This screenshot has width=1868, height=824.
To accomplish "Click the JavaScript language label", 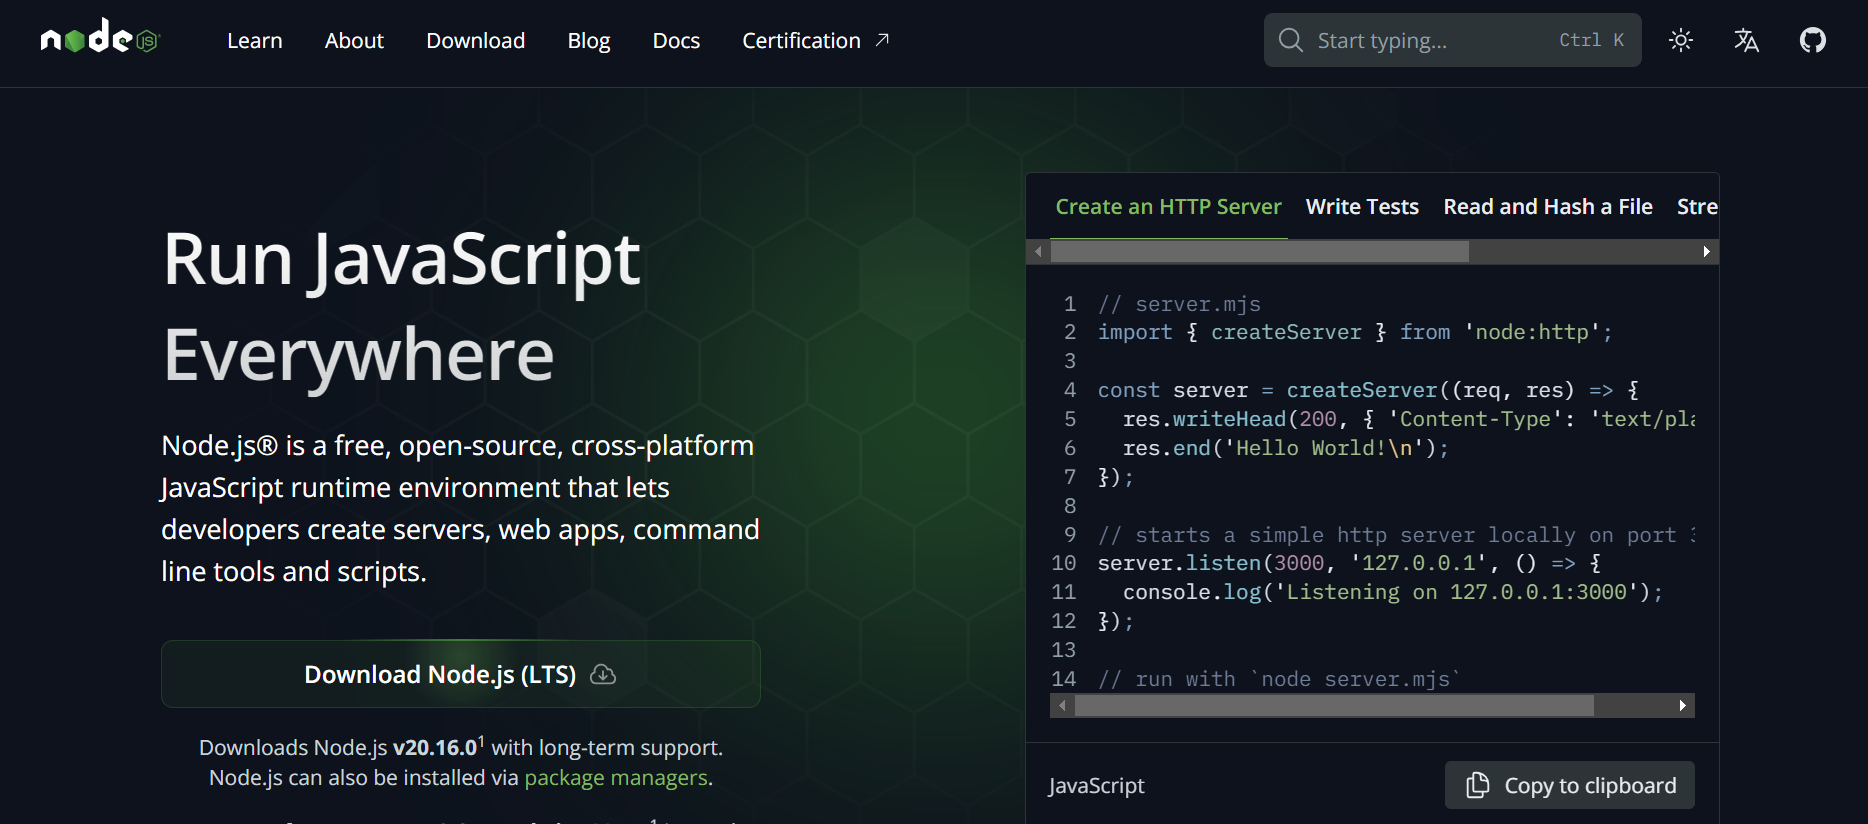I will pos(1096,786).
